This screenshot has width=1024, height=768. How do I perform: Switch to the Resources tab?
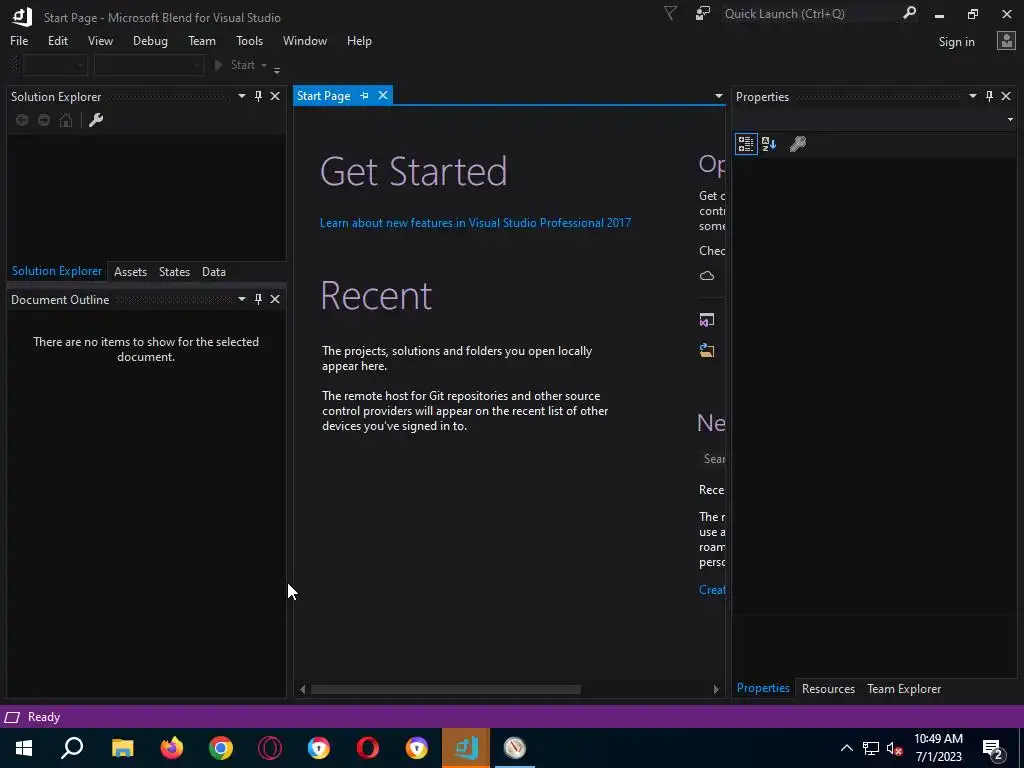click(x=828, y=689)
